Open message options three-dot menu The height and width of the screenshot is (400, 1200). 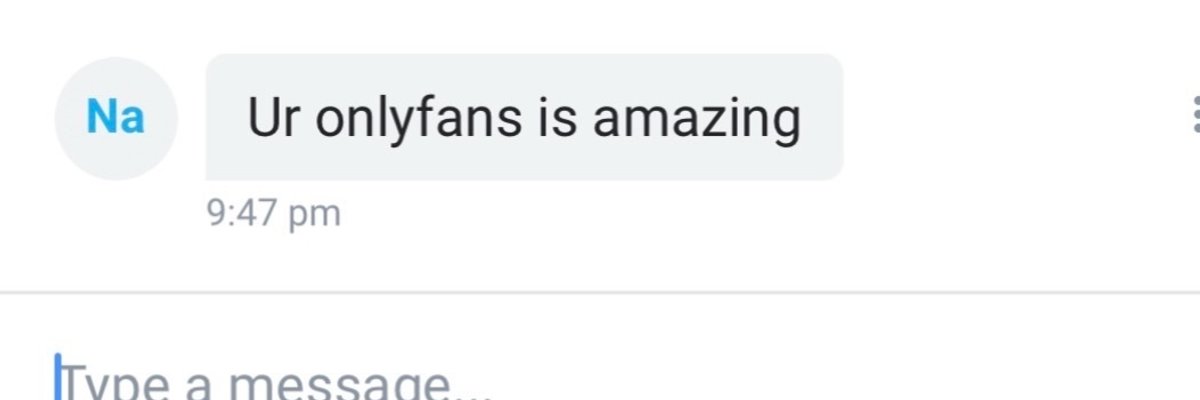pyautogui.click(x=1195, y=115)
